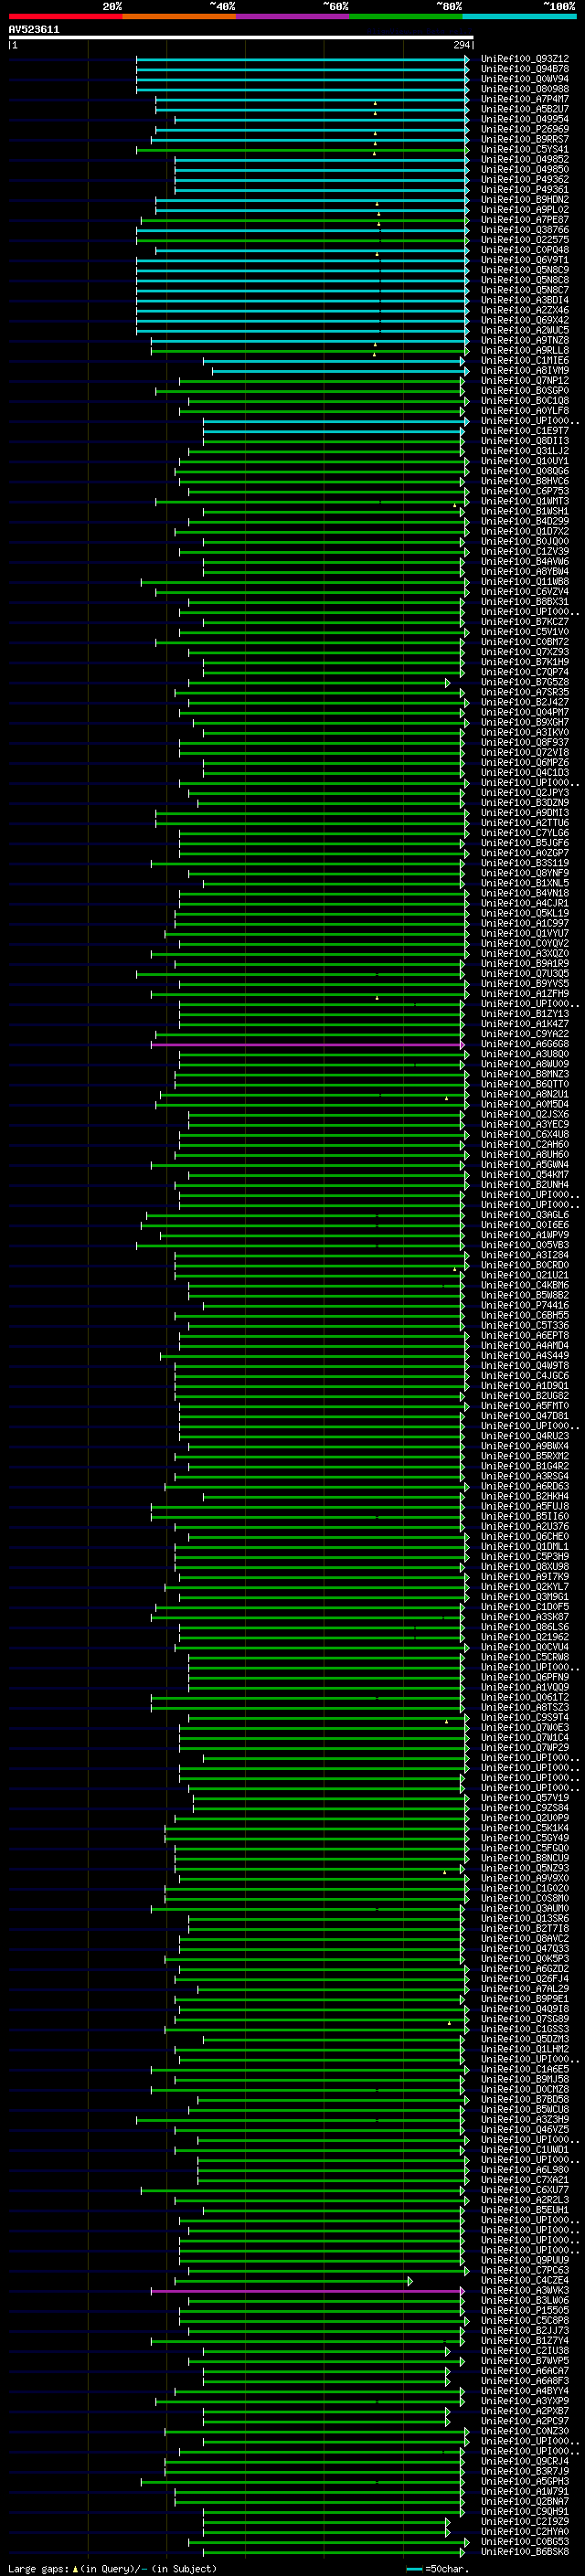
Task: Select the UniRef100_P49362 label
Action: pos(525,180)
